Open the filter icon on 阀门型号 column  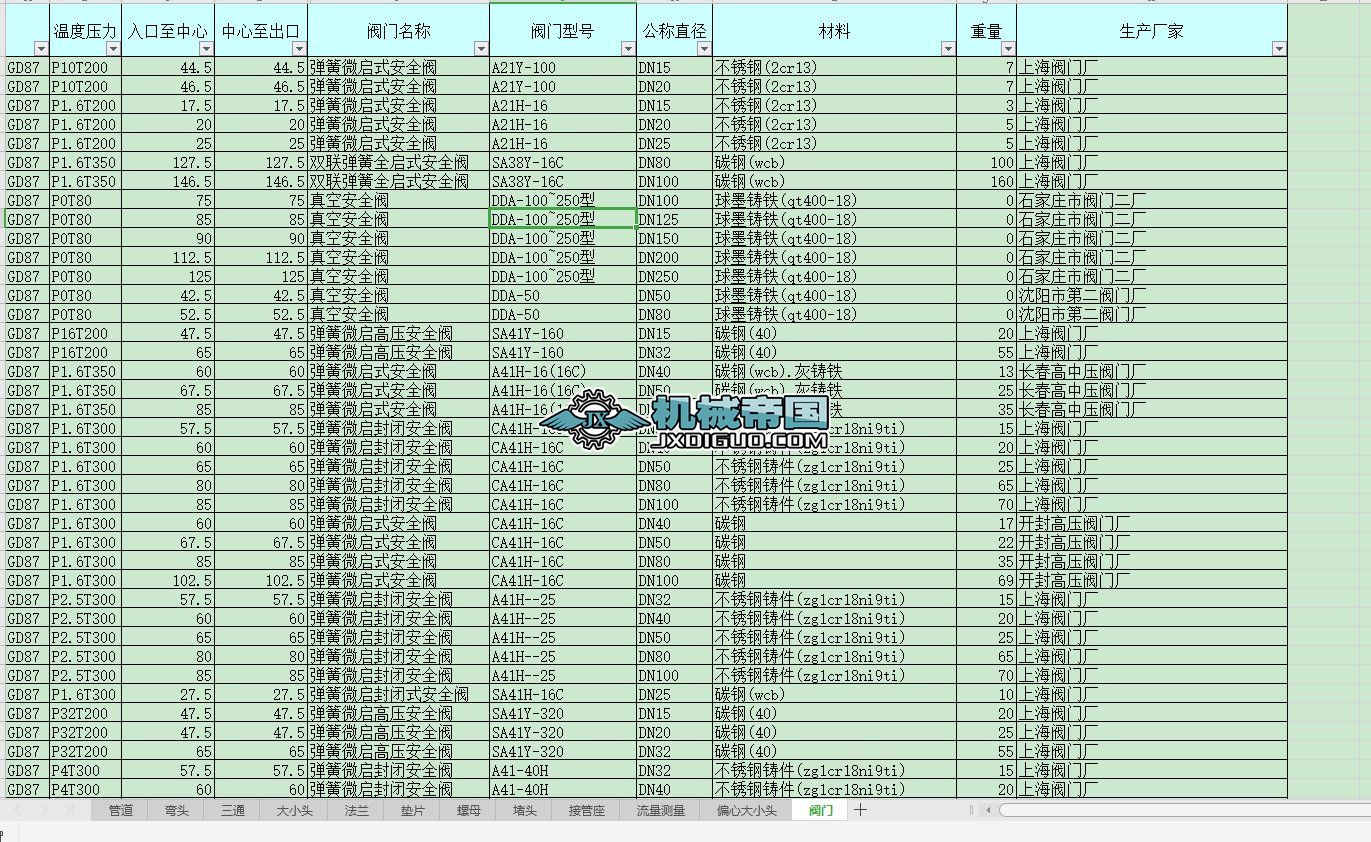pos(627,48)
